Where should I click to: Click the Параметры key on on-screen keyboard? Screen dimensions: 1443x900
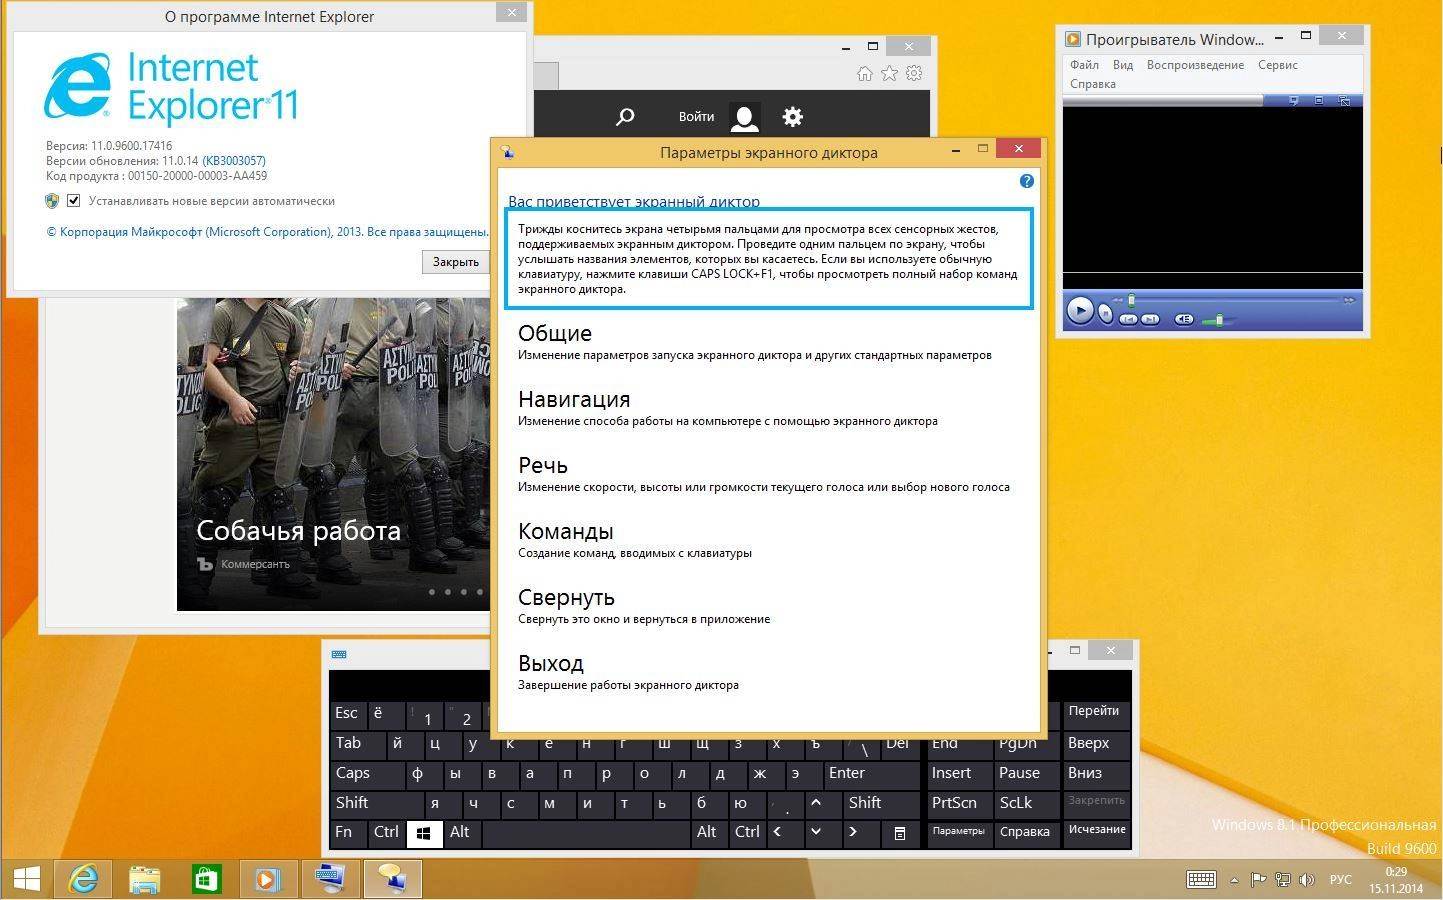tap(959, 832)
